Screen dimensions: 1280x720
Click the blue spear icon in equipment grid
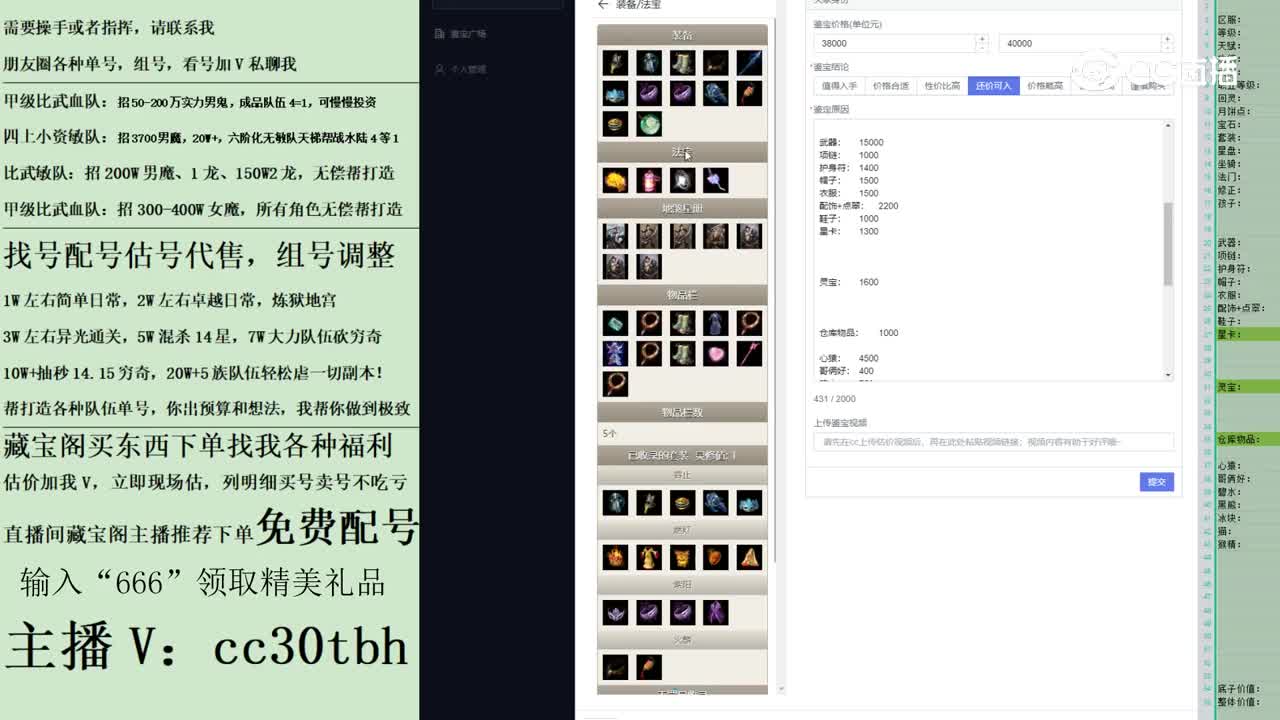pyautogui.click(x=749, y=63)
